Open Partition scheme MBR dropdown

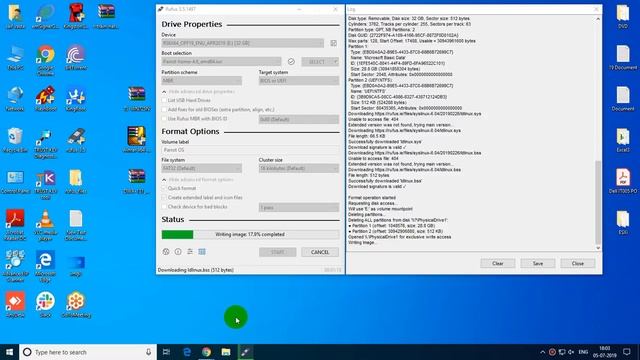click(x=202, y=81)
